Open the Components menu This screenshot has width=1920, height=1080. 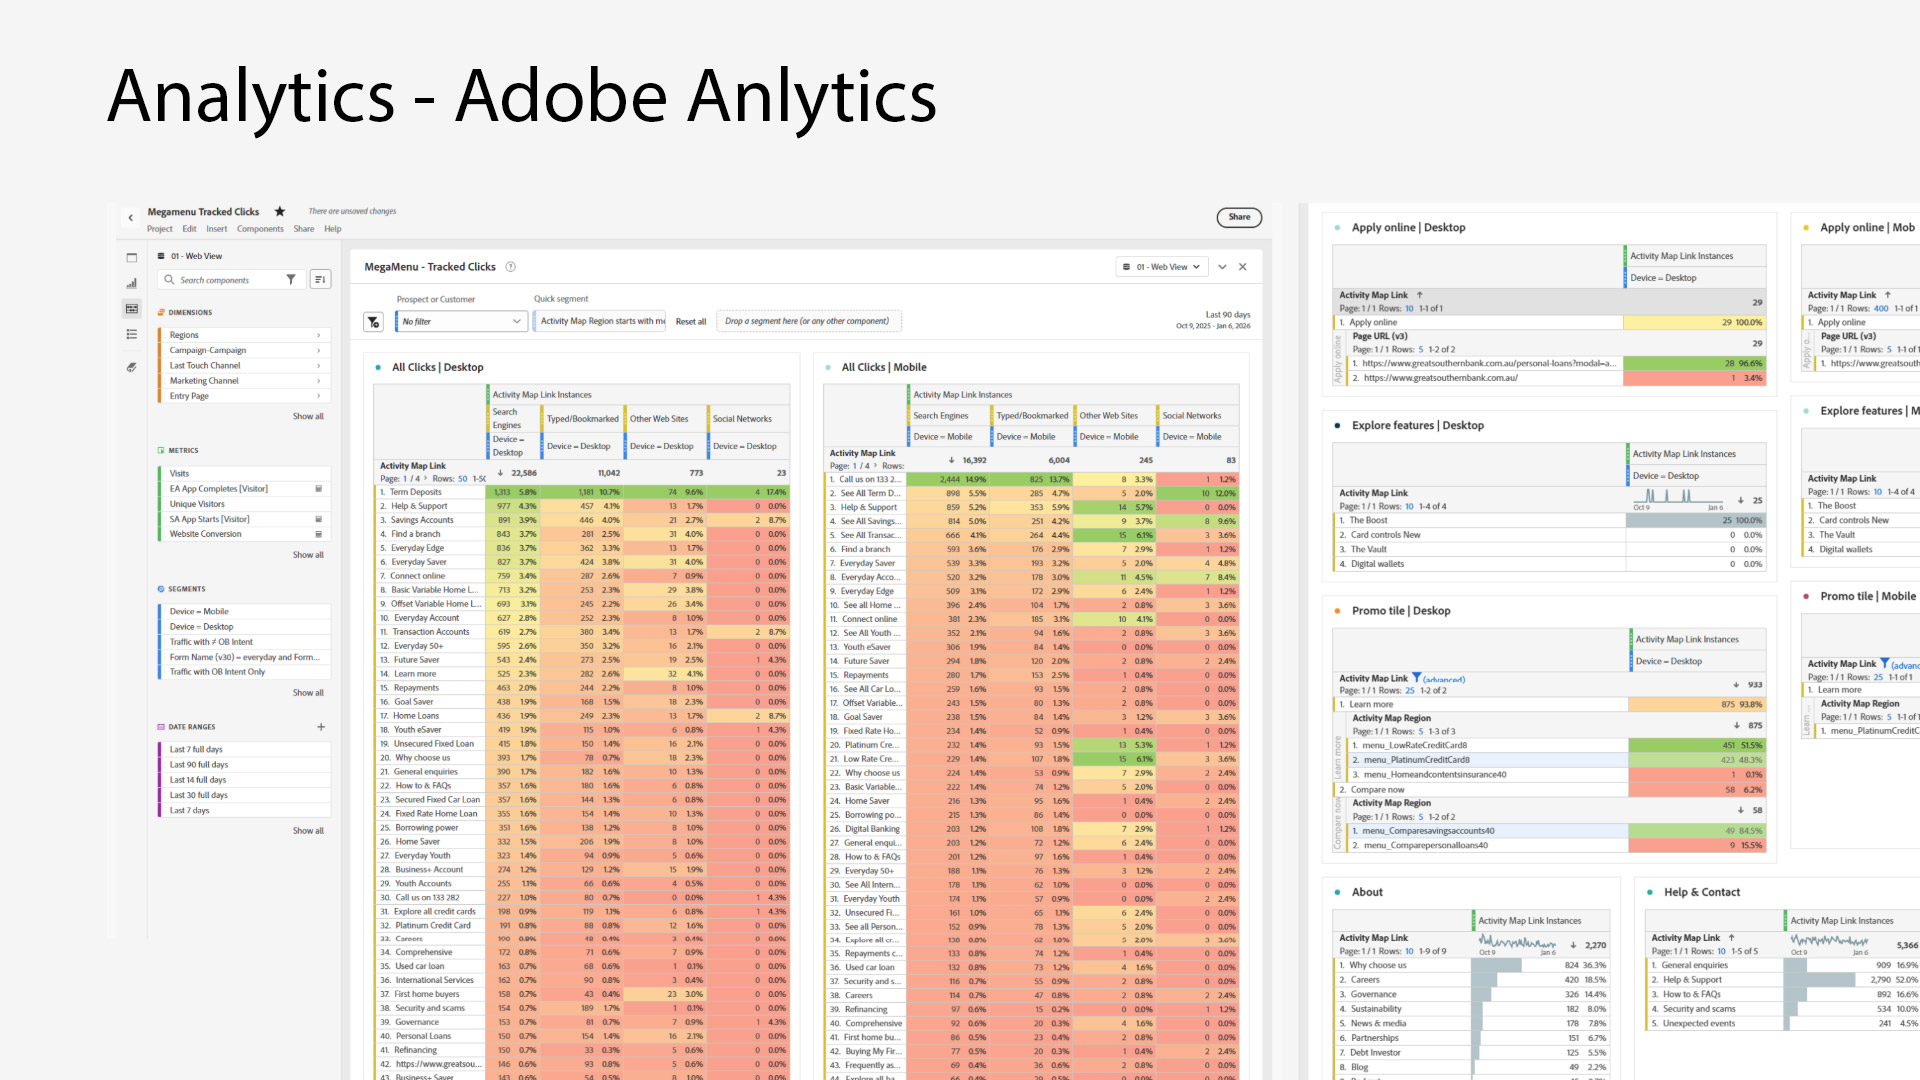(260, 229)
